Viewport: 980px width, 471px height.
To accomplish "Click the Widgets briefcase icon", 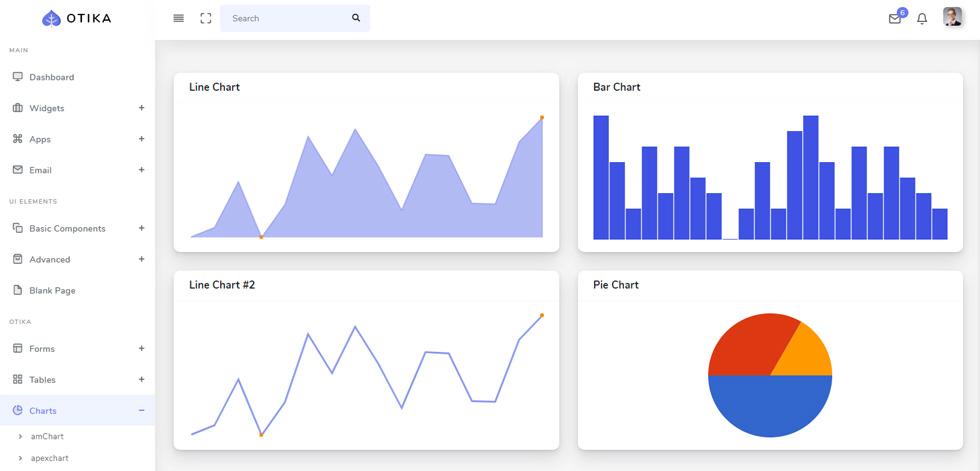I will coord(18,108).
